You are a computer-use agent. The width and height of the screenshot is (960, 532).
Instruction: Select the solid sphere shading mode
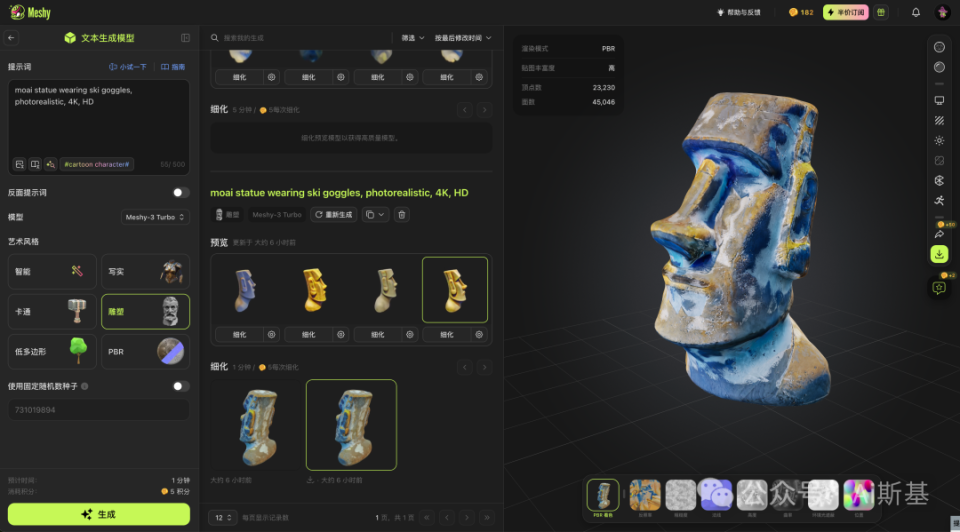point(939,67)
